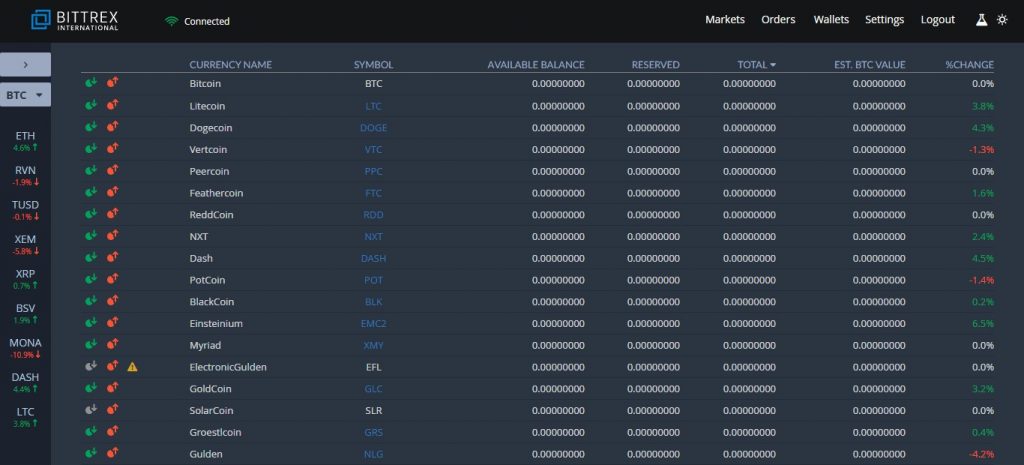
Task: Click the Einsteinium currency name
Action: tap(216, 323)
